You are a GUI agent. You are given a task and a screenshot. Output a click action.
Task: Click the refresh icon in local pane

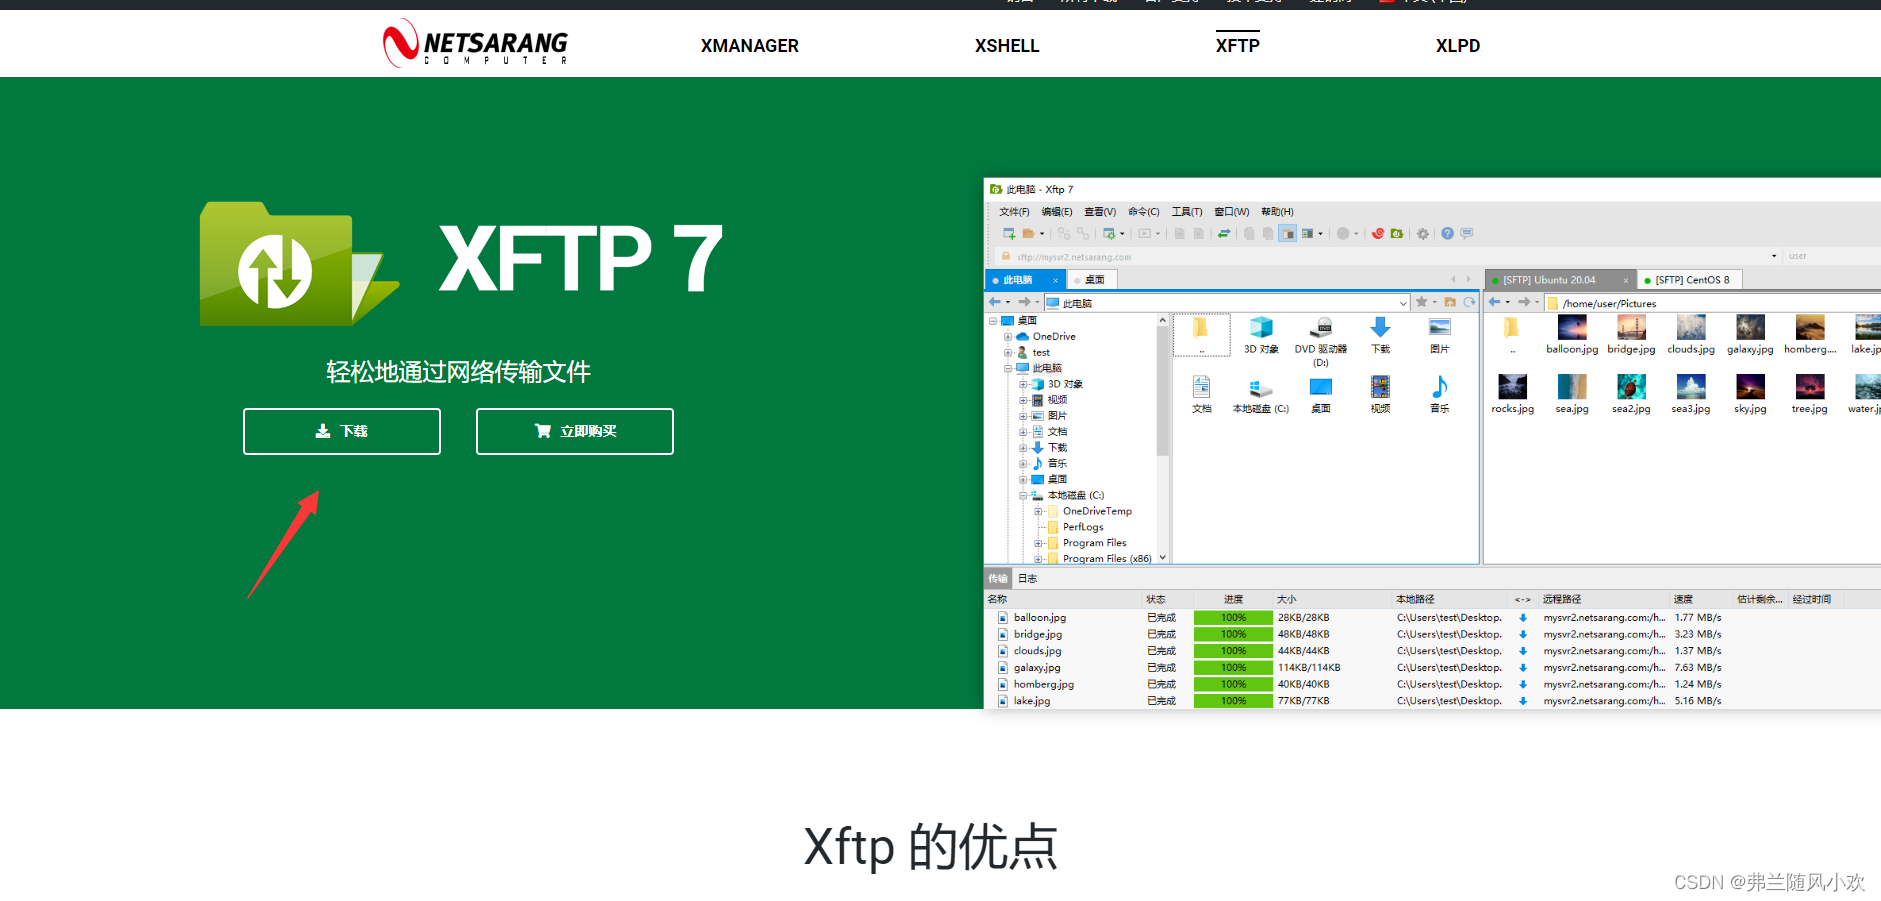click(1469, 302)
